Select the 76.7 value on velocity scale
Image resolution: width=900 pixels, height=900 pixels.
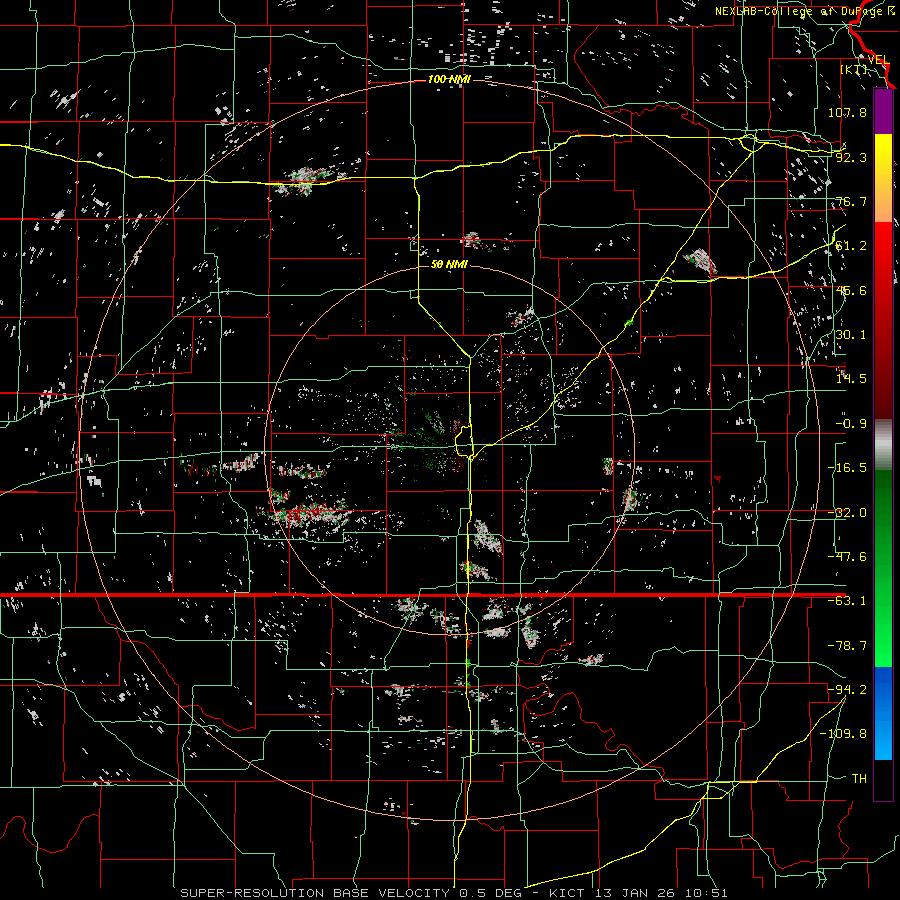(851, 201)
